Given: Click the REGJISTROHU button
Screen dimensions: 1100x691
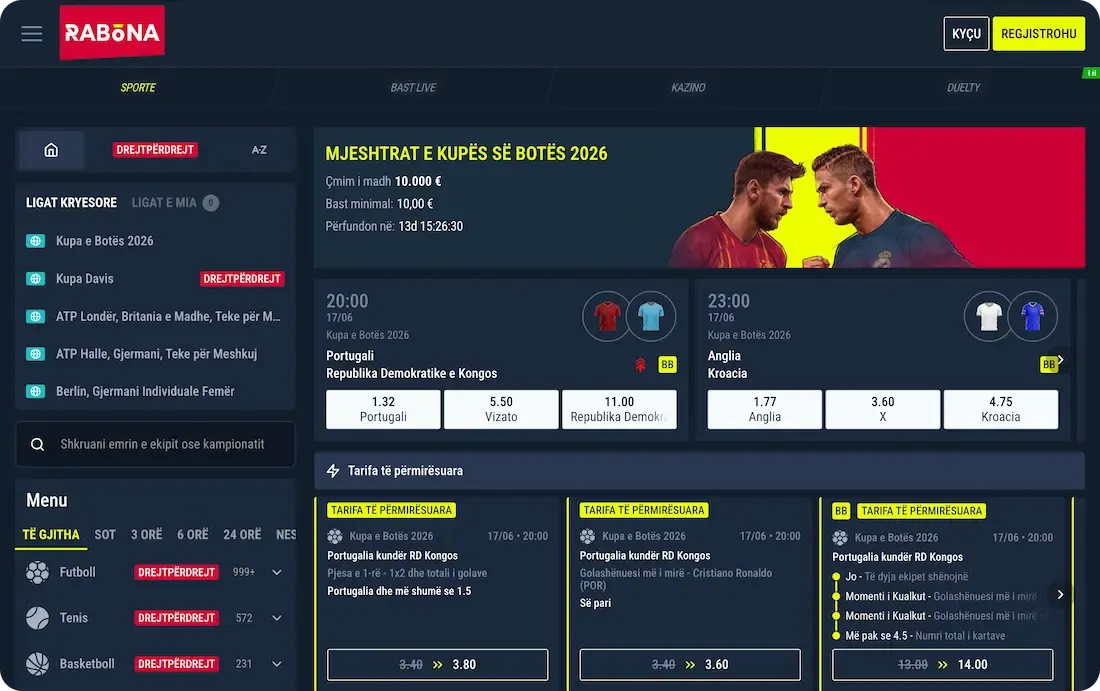Looking at the screenshot, I should pyautogui.click(x=1039, y=34).
